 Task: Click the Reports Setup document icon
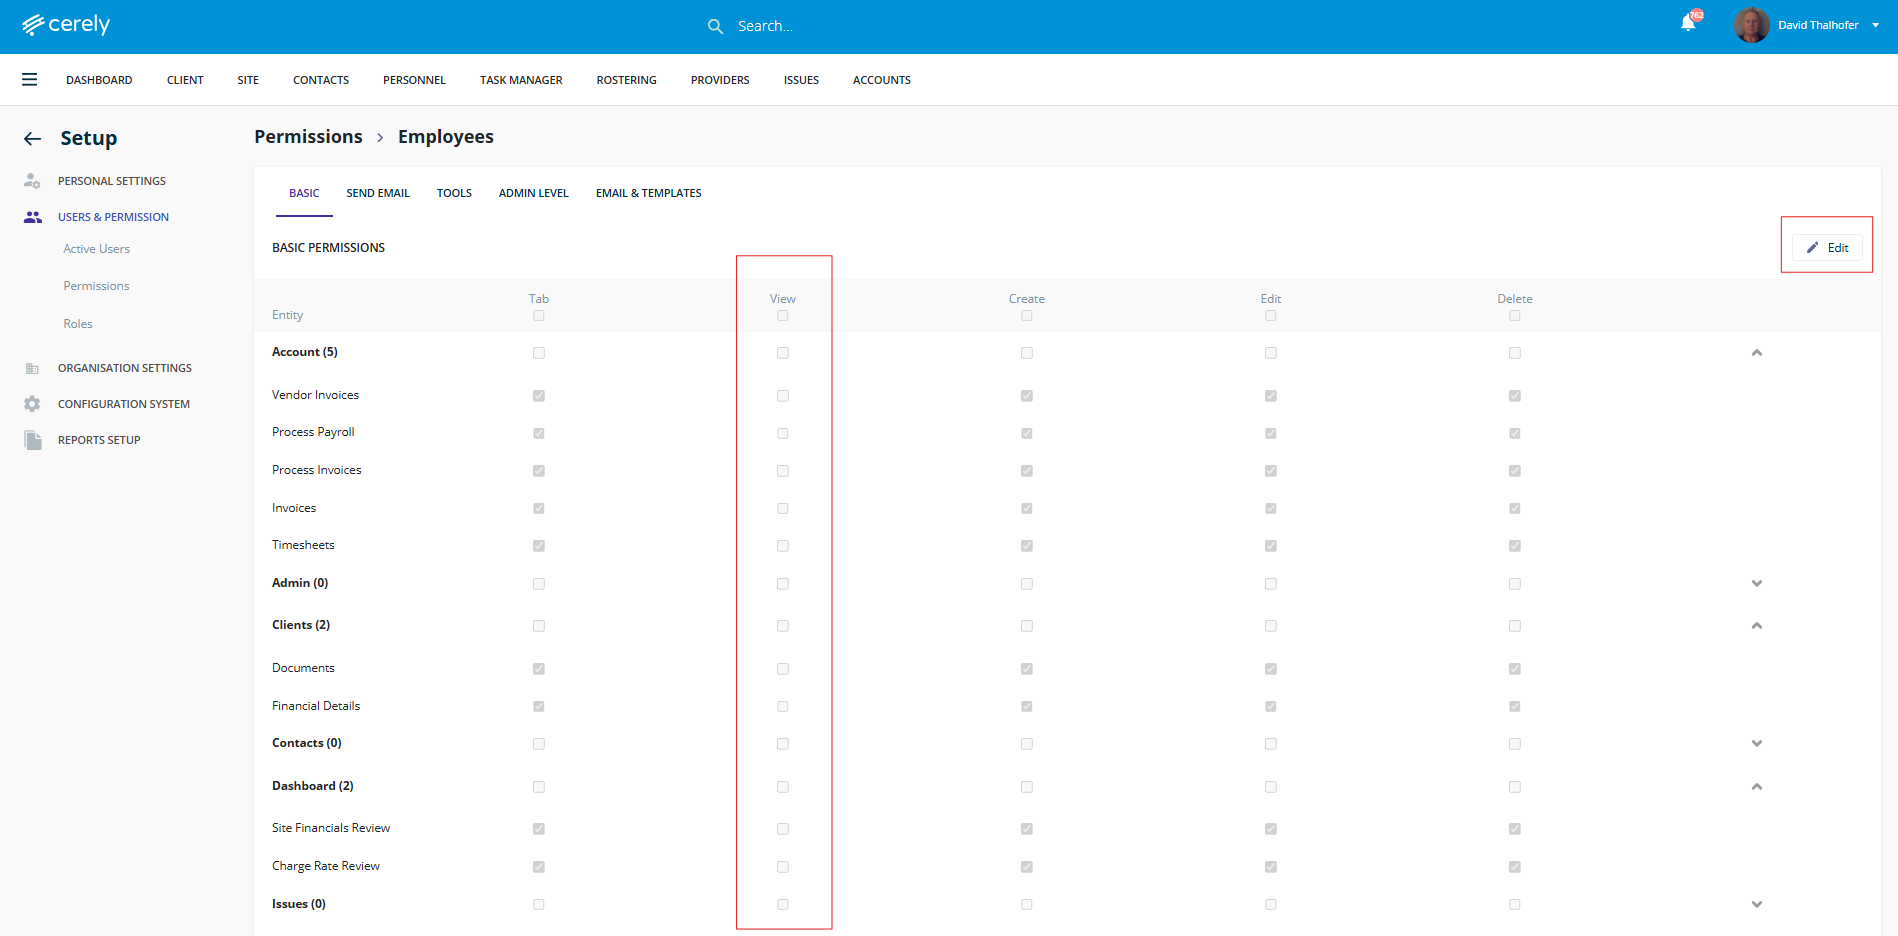point(33,440)
